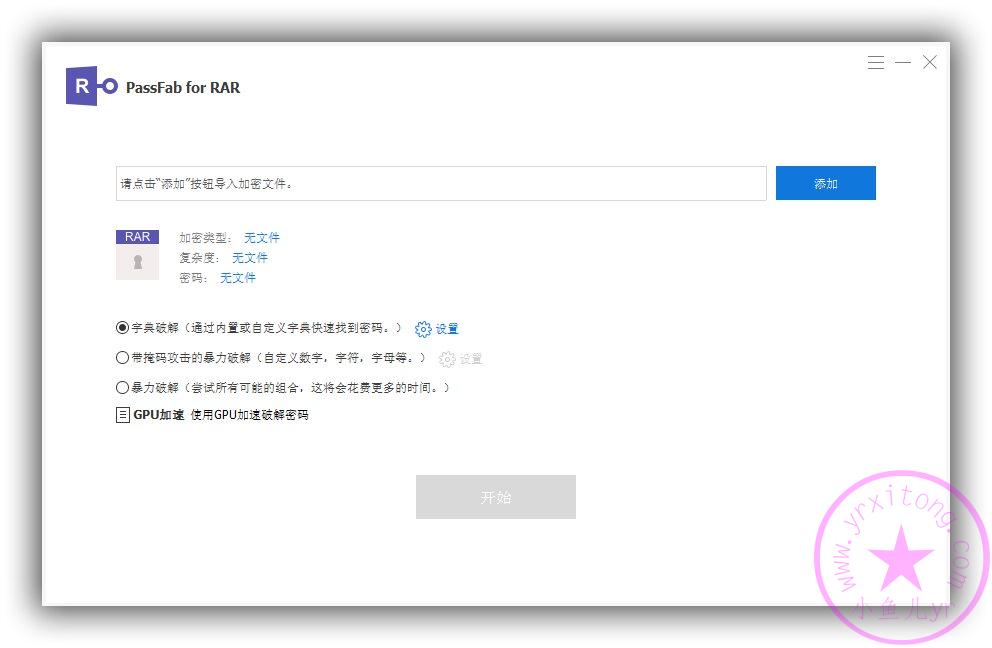
Task: Select 暴力破解 brute force option
Action: pos(122,387)
